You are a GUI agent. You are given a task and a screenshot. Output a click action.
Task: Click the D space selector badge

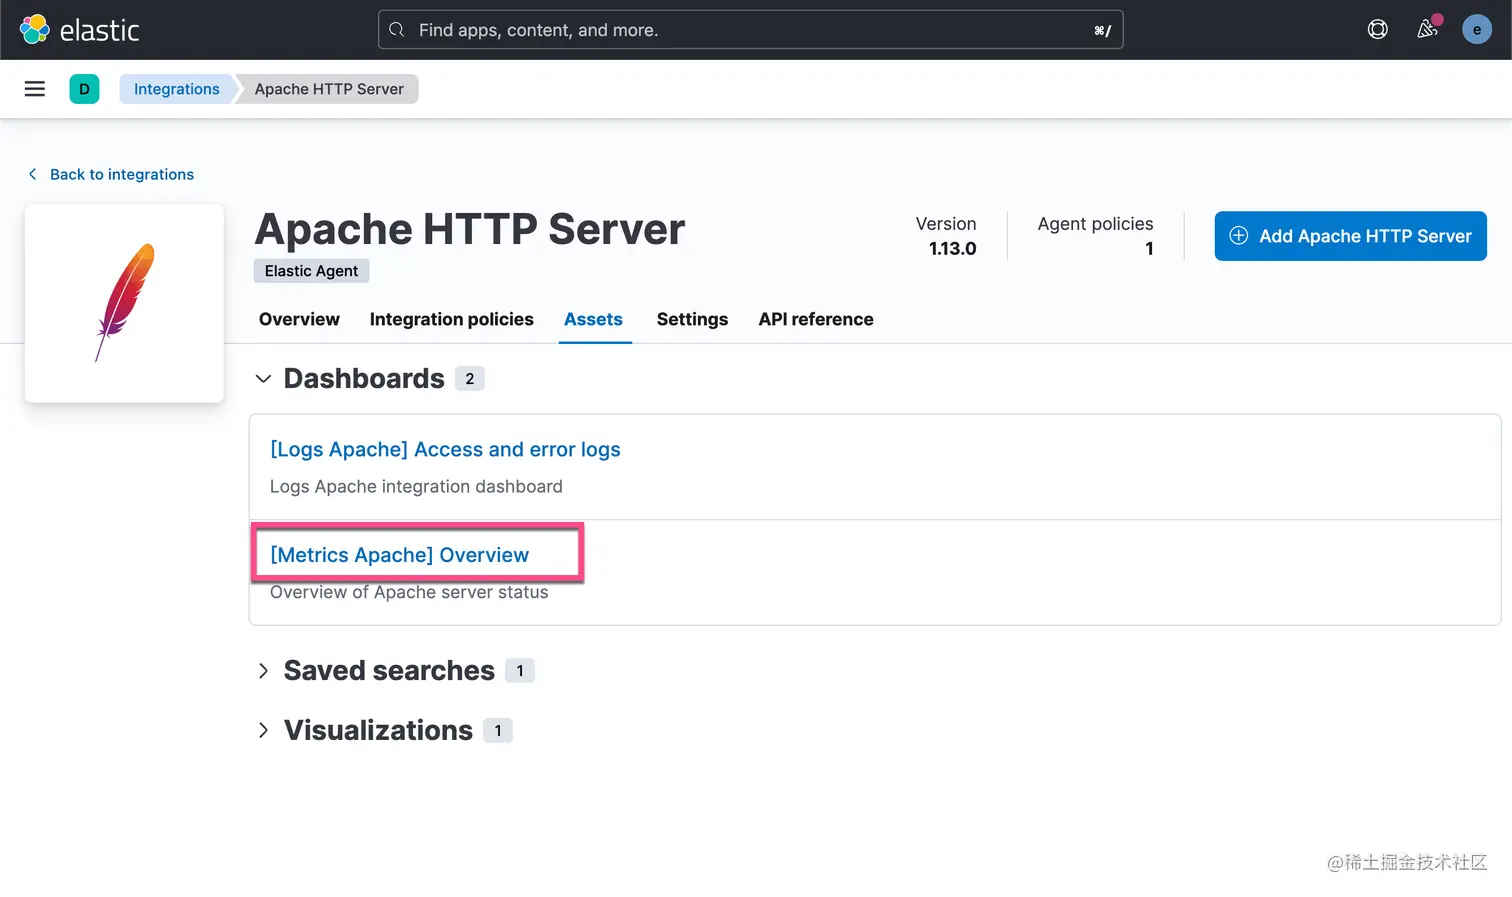coord(84,89)
